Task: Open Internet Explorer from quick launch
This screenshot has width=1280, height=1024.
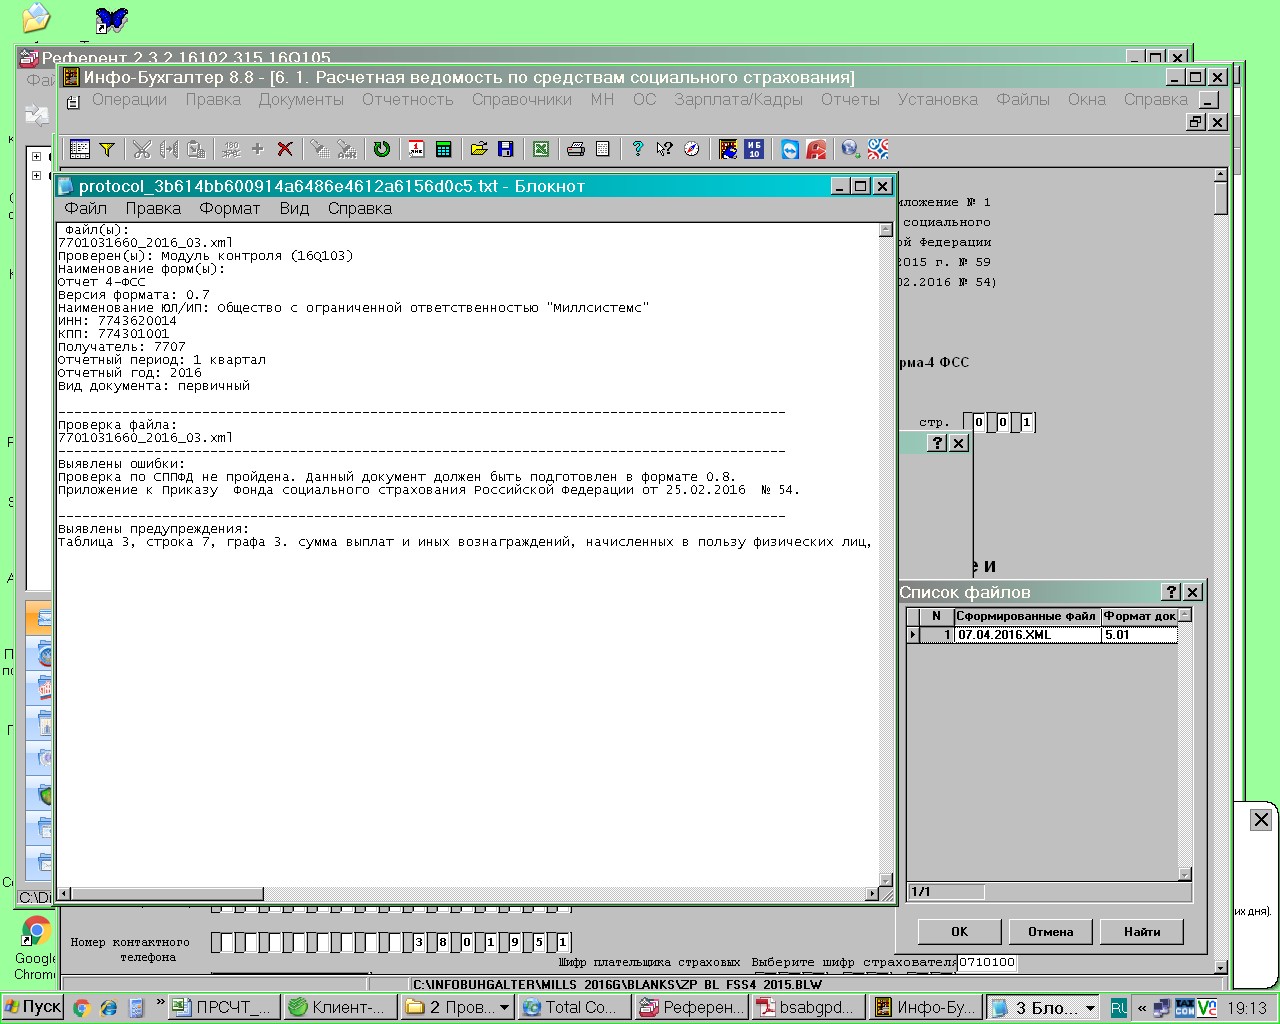Action: [x=109, y=1008]
